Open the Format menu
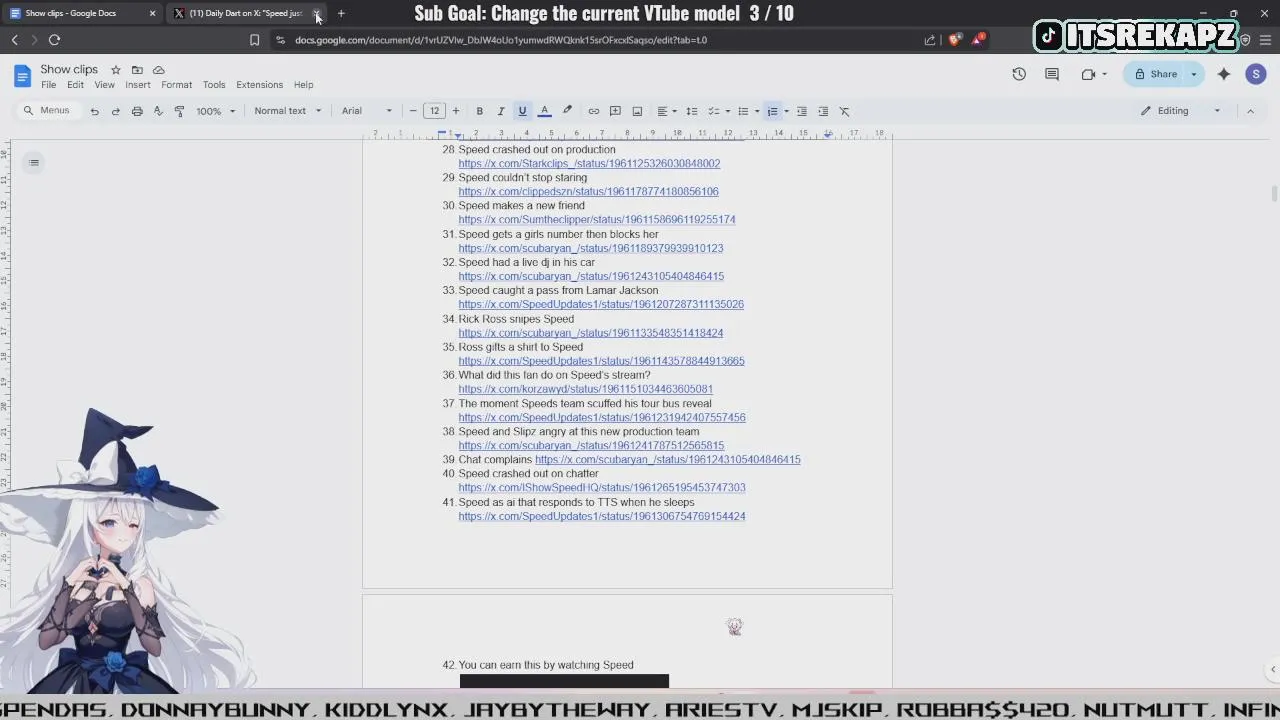Screen dimensions: 1280x720 176,85
